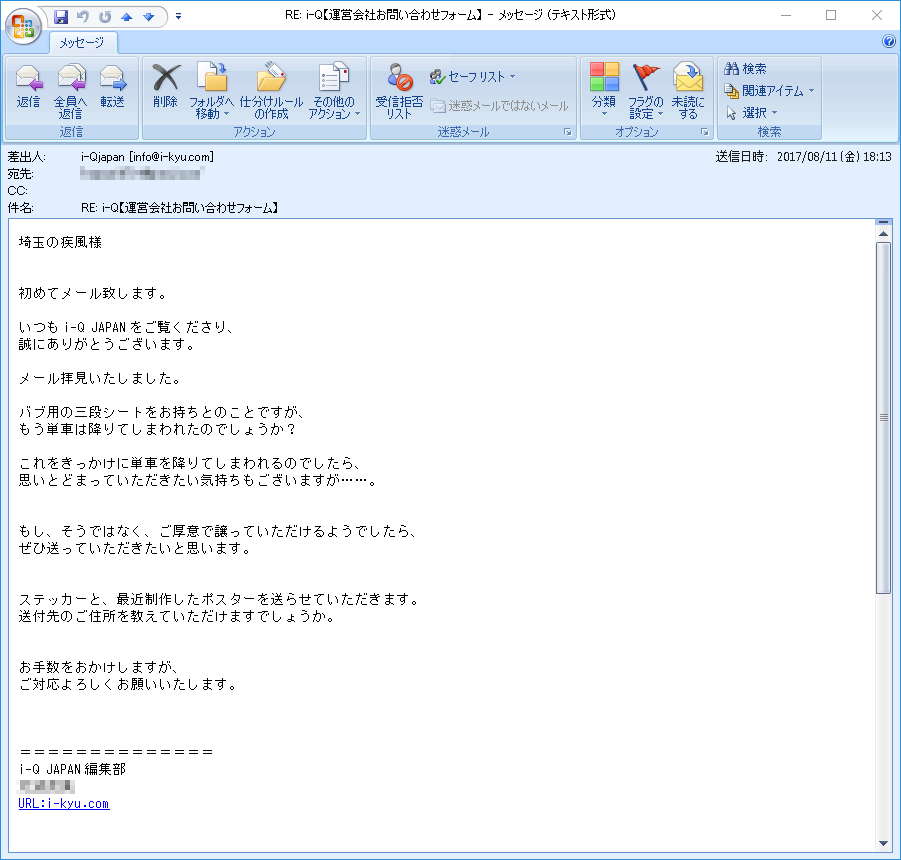The height and width of the screenshot is (860, 901).
Task: Save the message with the floppy icon
Action: point(61,17)
